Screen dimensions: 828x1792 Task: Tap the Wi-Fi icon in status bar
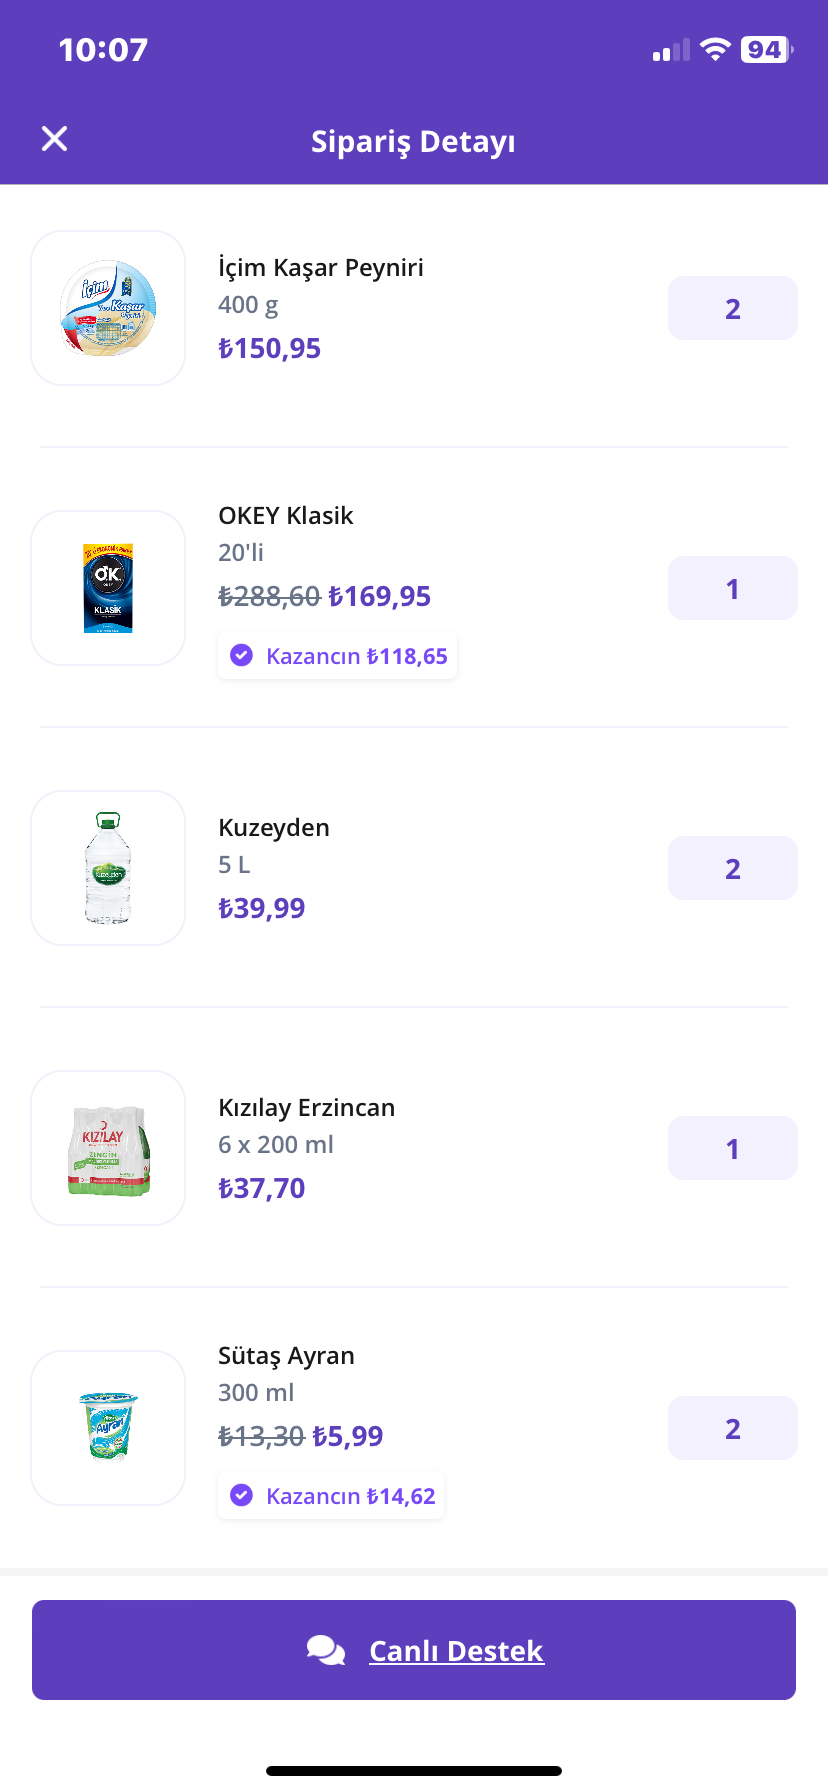click(x=715, y=50)
